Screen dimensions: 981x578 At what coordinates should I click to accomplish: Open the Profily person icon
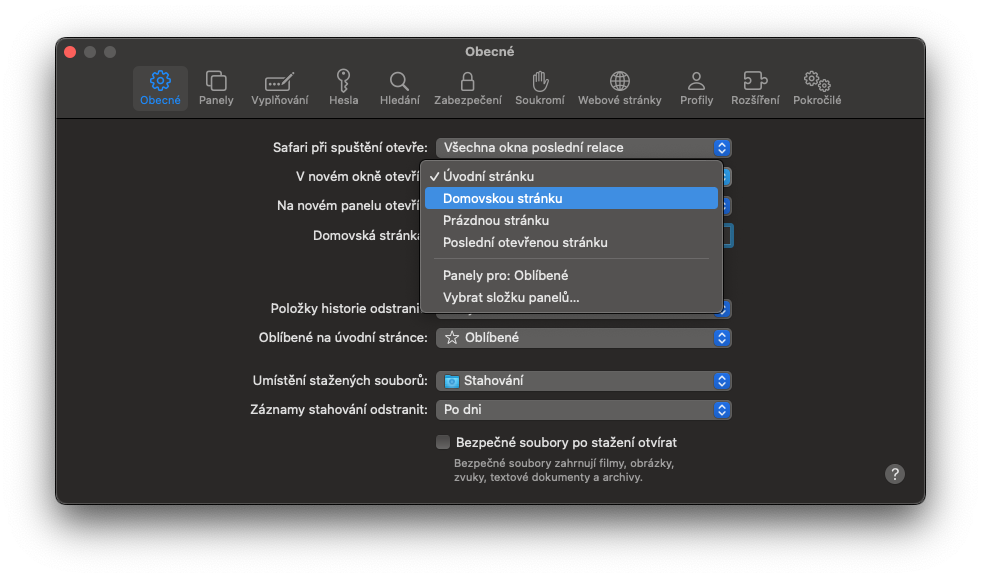coord(696,87)
